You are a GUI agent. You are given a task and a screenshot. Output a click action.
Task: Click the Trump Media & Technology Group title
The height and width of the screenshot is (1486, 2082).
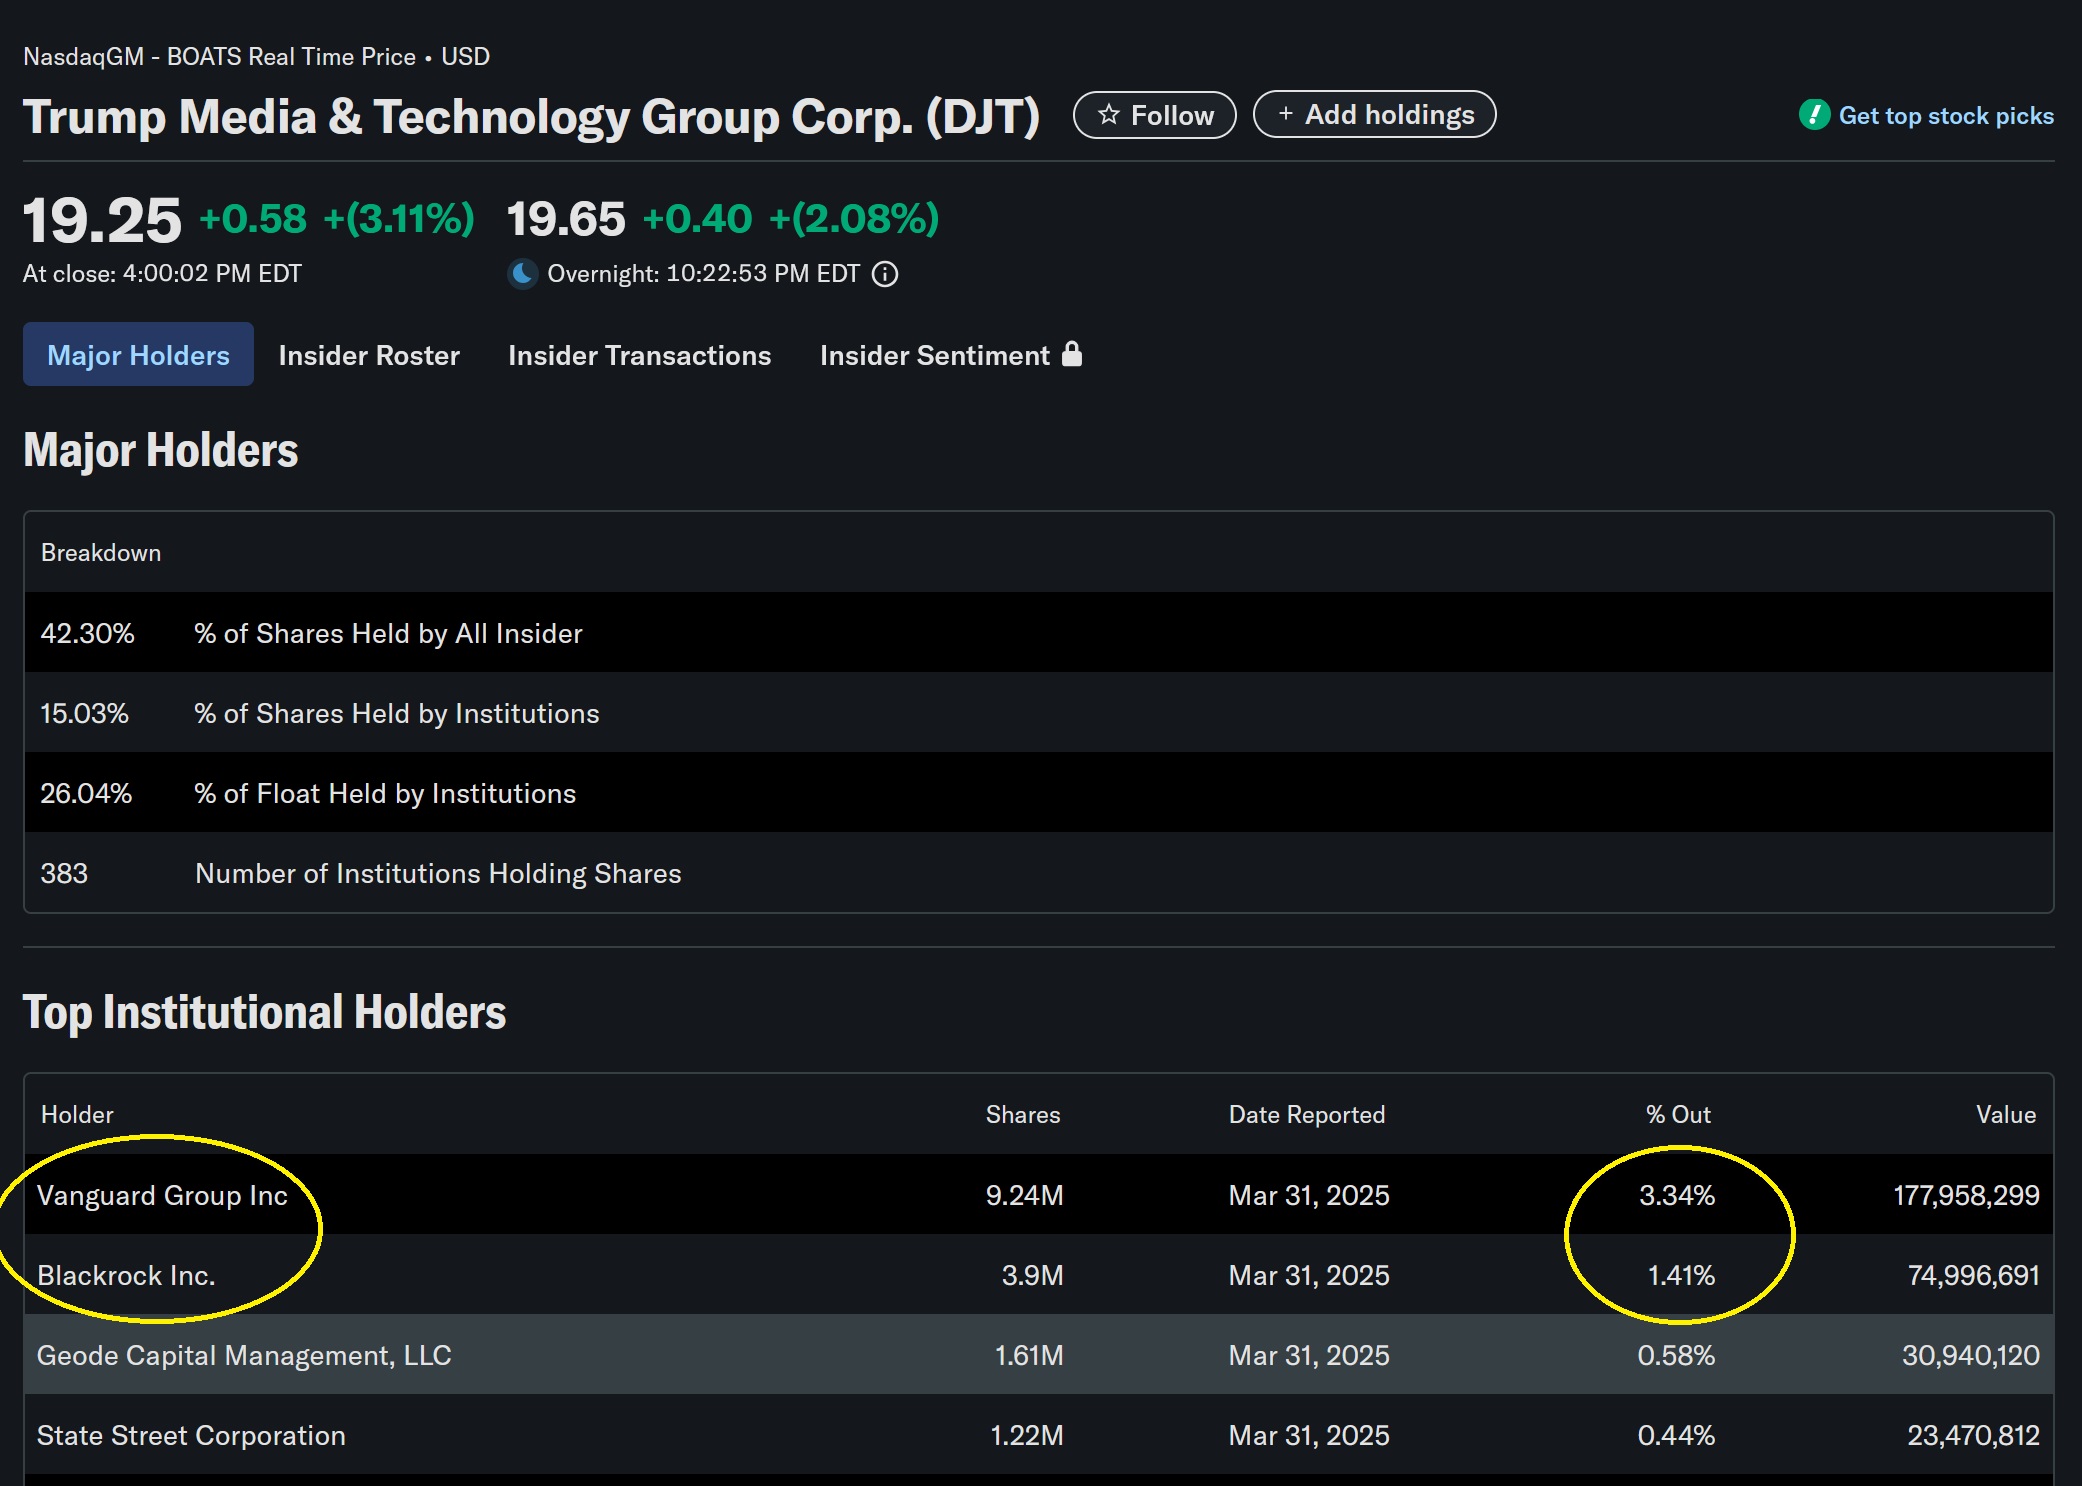pos(531,117)
